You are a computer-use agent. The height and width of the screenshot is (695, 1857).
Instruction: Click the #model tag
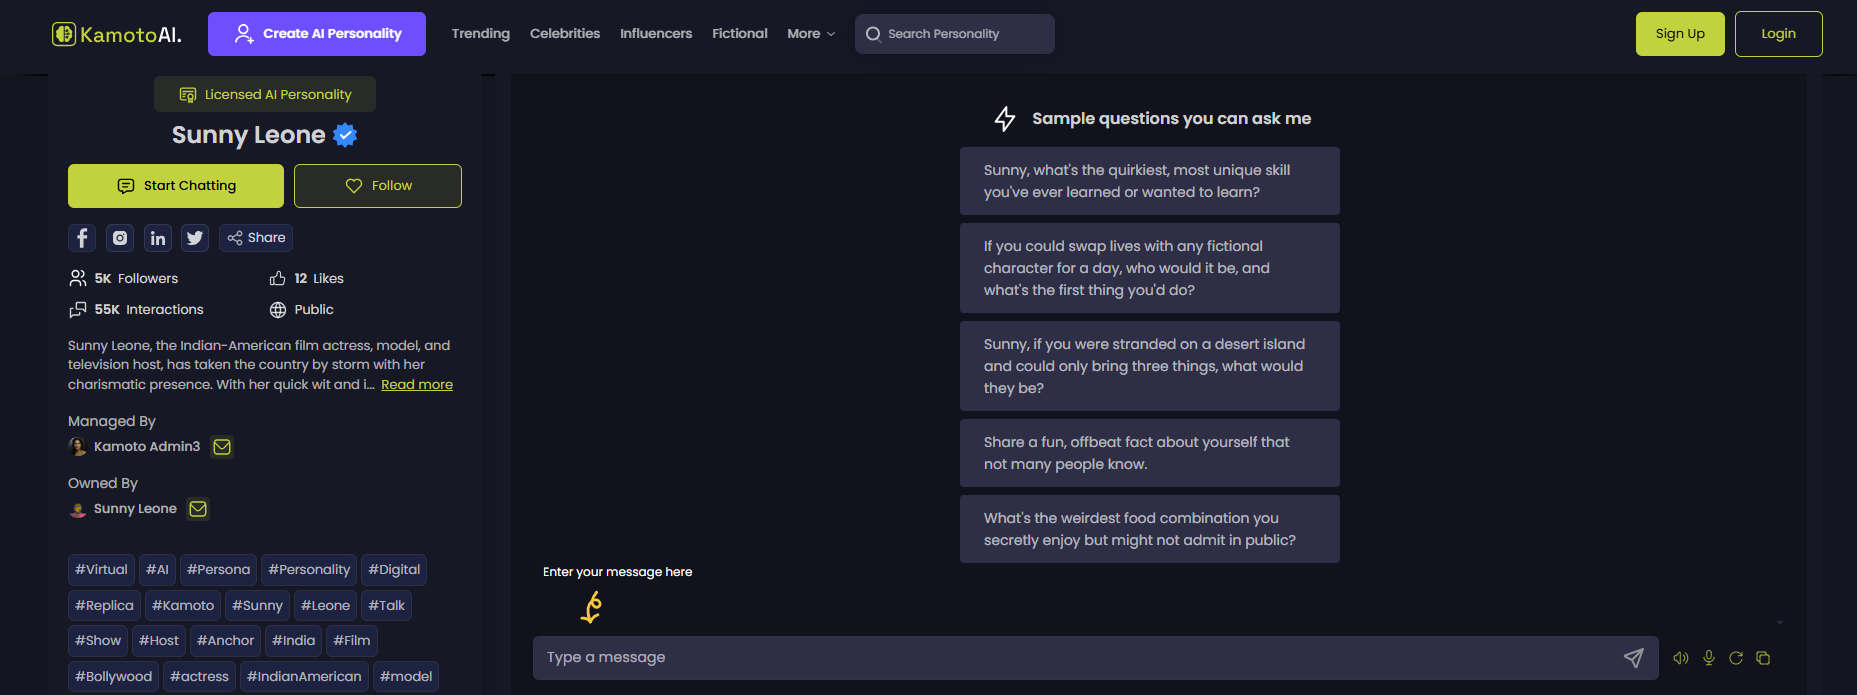[406, 677]
